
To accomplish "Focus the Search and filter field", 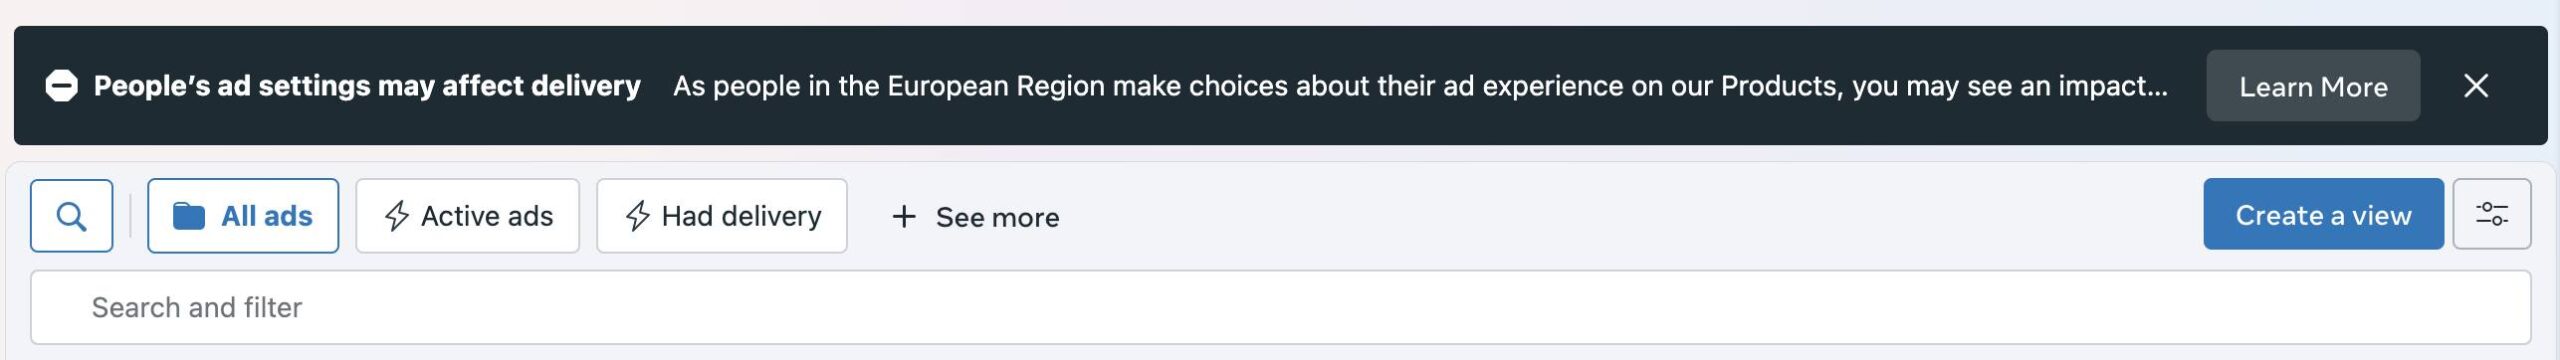I will [x=1281, y=307].
